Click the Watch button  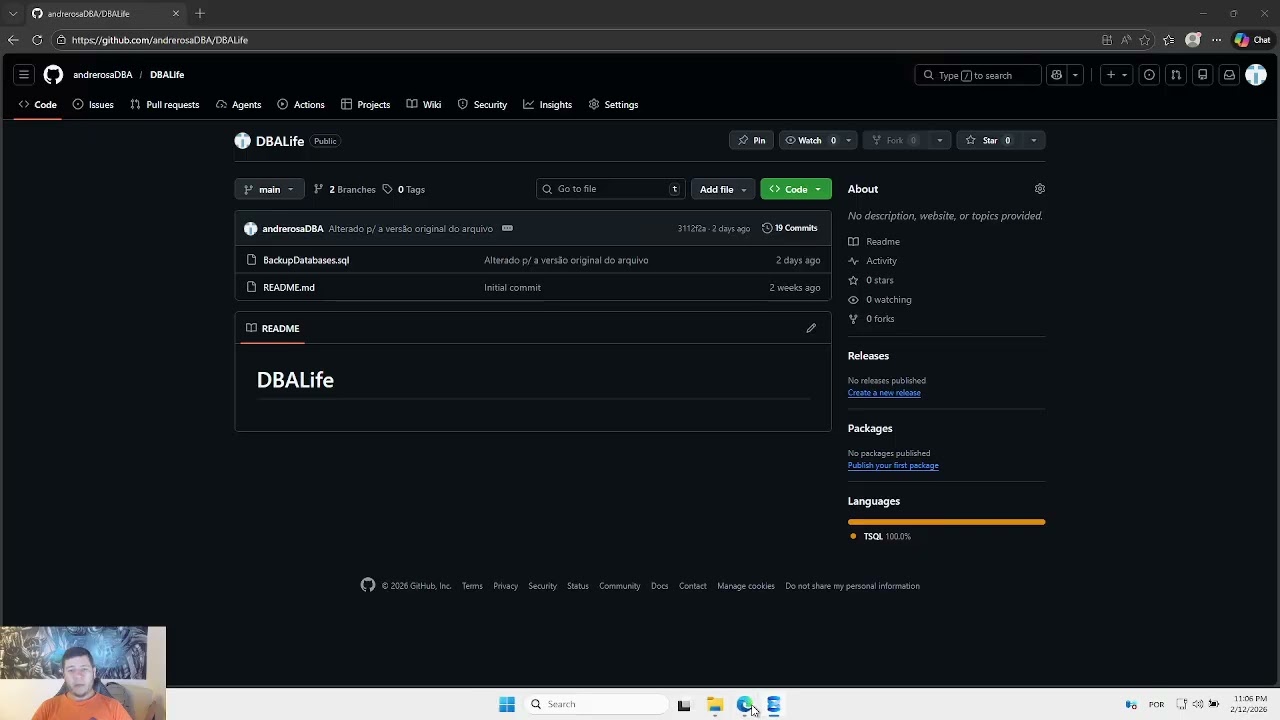click(x=810, y=141)
